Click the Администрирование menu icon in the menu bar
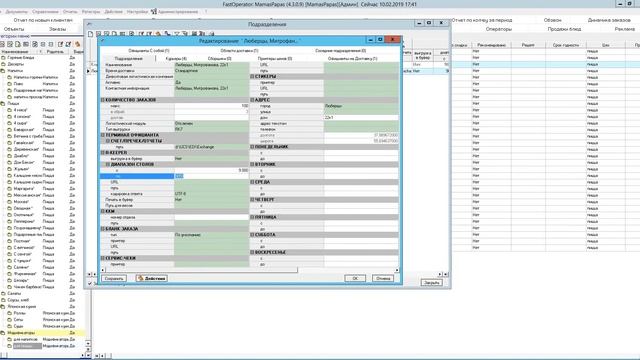Viewport: 640px width, 360px height. pos(154,12)
